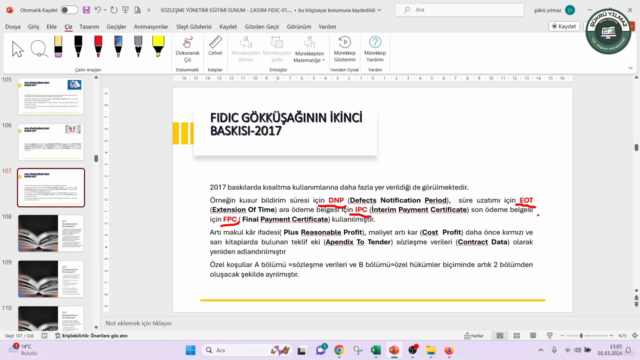Enable Dokunarak Çiz touch drawing

[187, 49]
